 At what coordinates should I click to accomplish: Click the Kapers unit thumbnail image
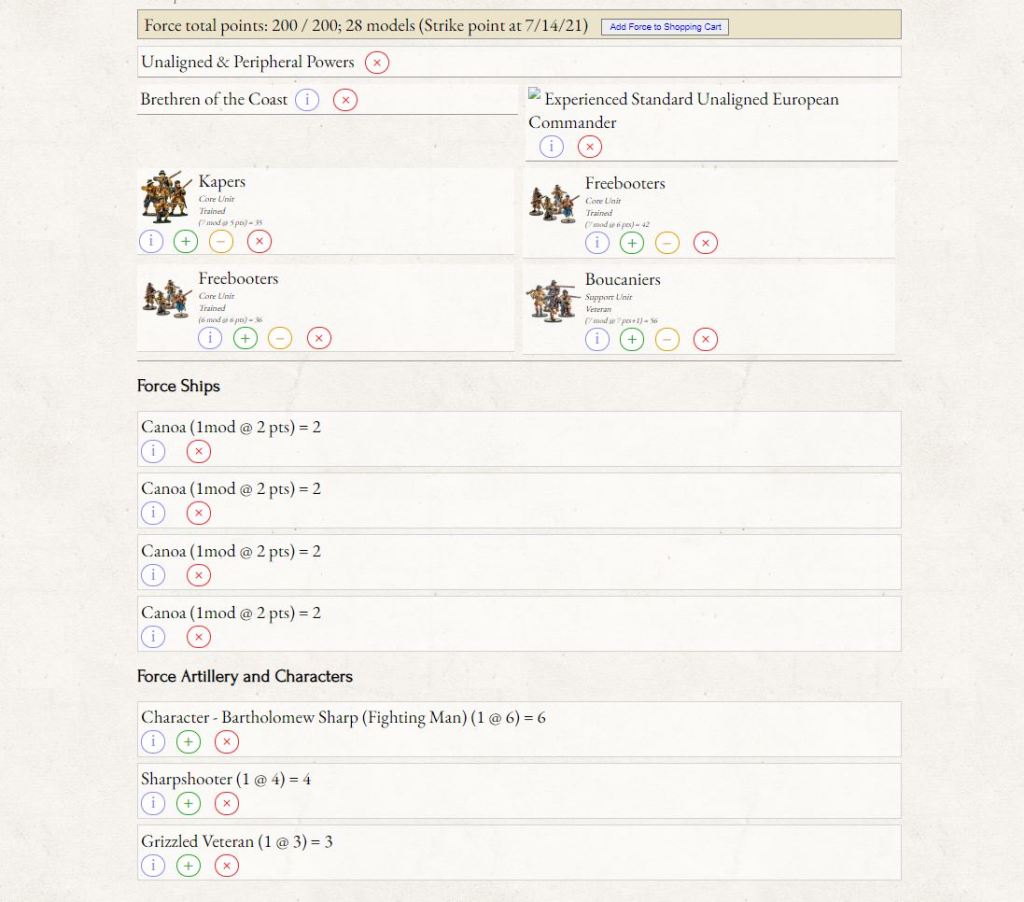tap(165, 196)
